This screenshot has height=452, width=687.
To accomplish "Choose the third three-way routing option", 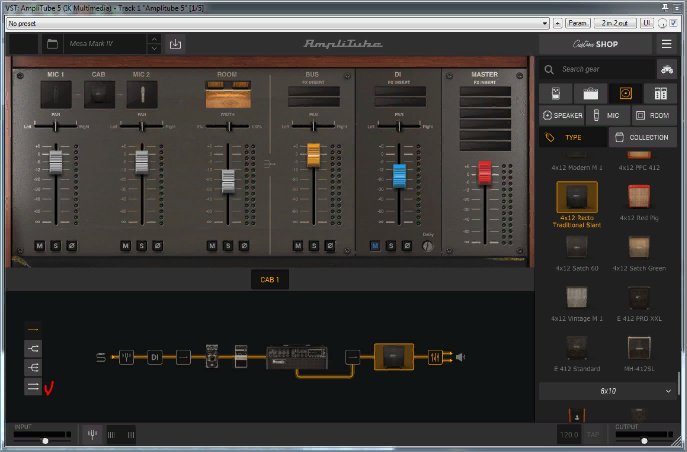I will [33, 367].
